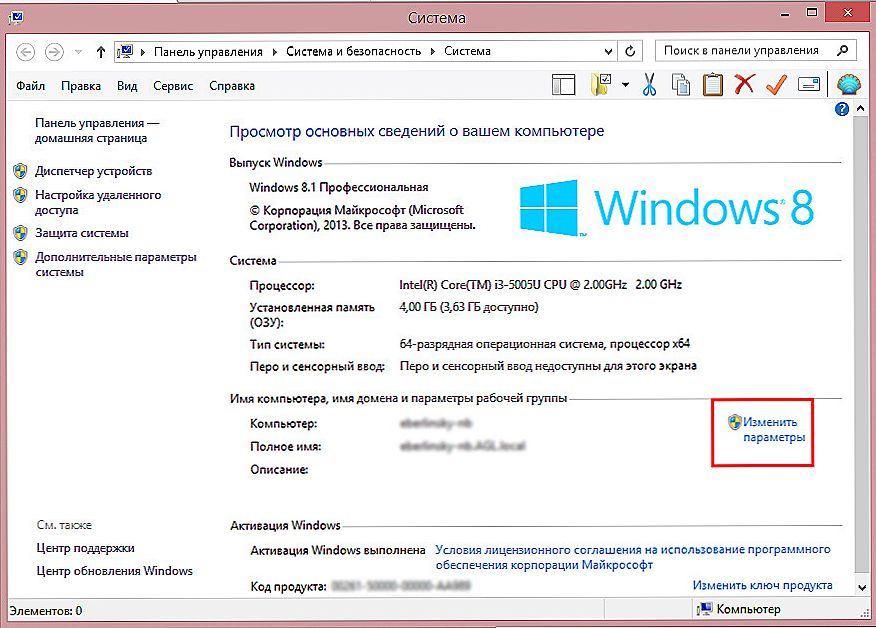The width and height of the screenshot is (876, 628).
Task: Go up one level with Up arrow
Action: tap(101, 52)
